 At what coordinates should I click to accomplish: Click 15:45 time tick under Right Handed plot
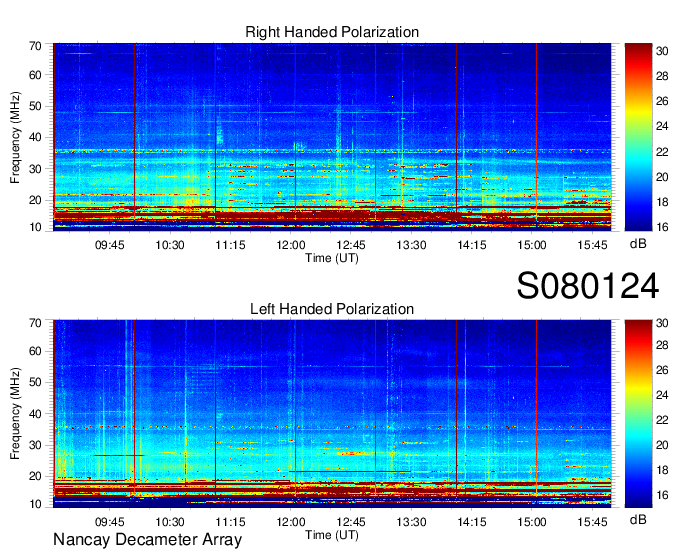[592, 245]
